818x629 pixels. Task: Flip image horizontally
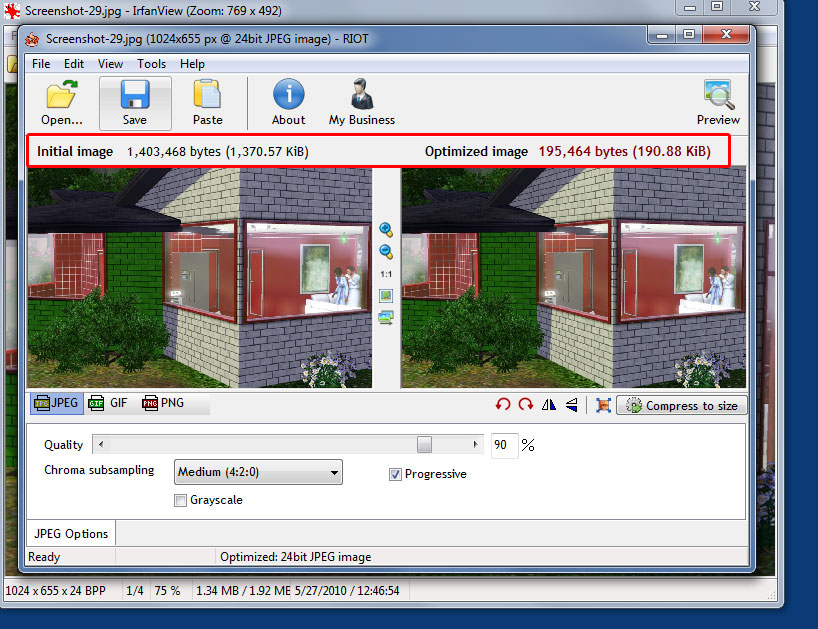coord(548,405)
